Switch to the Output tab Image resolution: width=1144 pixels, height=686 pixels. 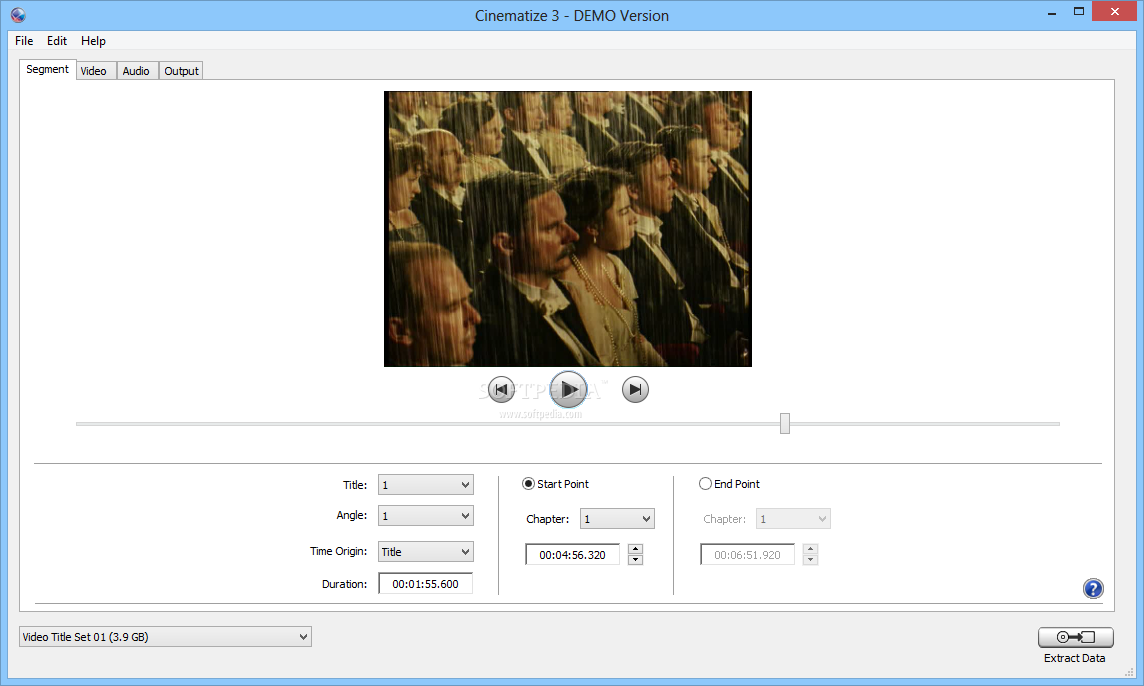(x=181, y=71)
